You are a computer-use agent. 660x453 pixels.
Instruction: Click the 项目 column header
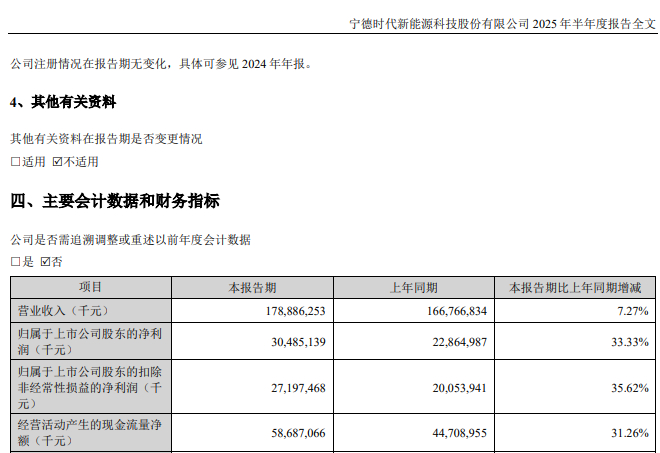point(91,288)
